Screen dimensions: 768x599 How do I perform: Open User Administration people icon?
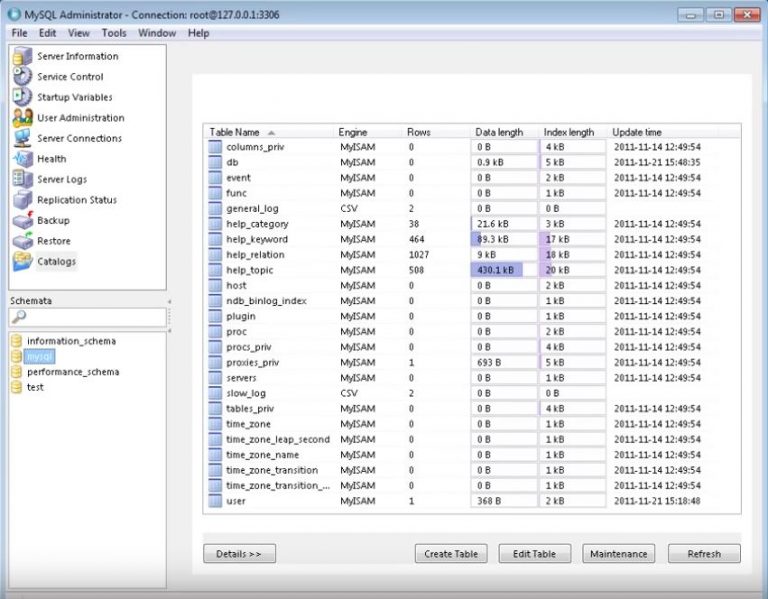click(x=22, y=118)
